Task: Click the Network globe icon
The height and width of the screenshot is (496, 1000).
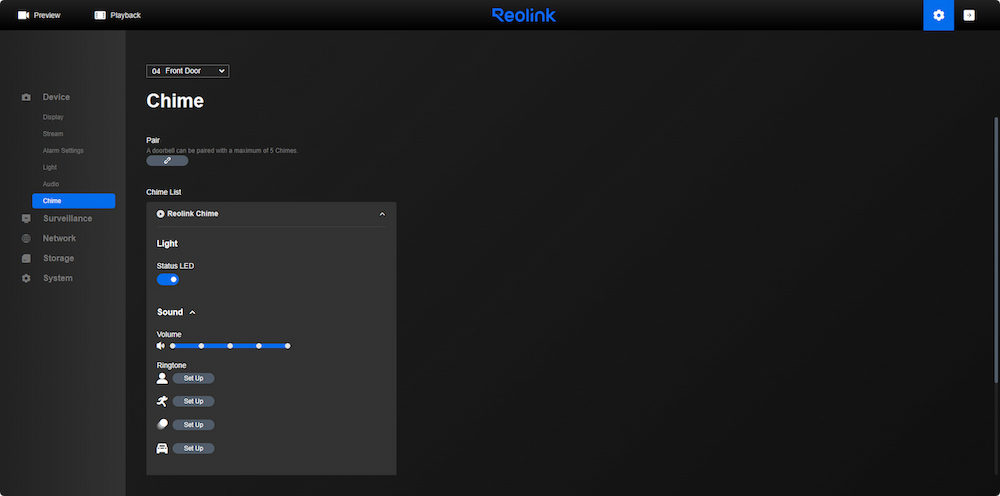Action: coord(26,238)
